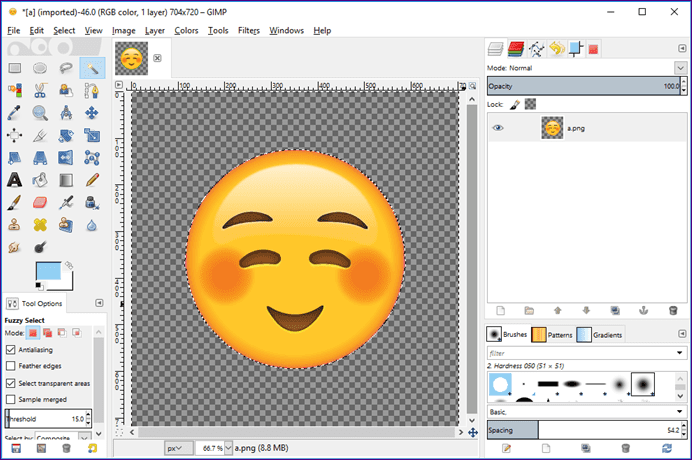Delete the layer with trash button
Screen dimensions: 692x460
pos(673,311)
